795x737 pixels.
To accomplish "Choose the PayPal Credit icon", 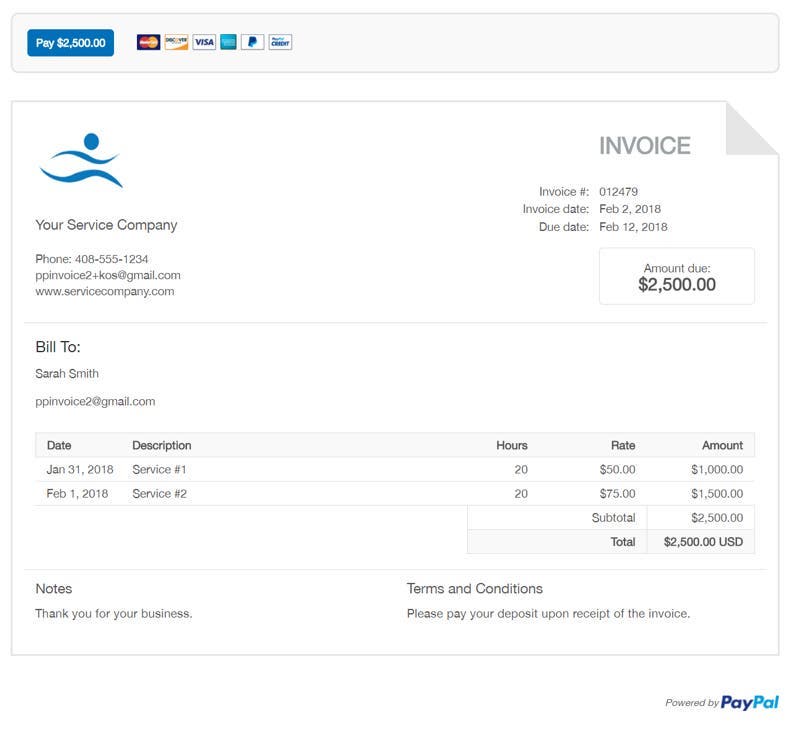I will point(280,42).
